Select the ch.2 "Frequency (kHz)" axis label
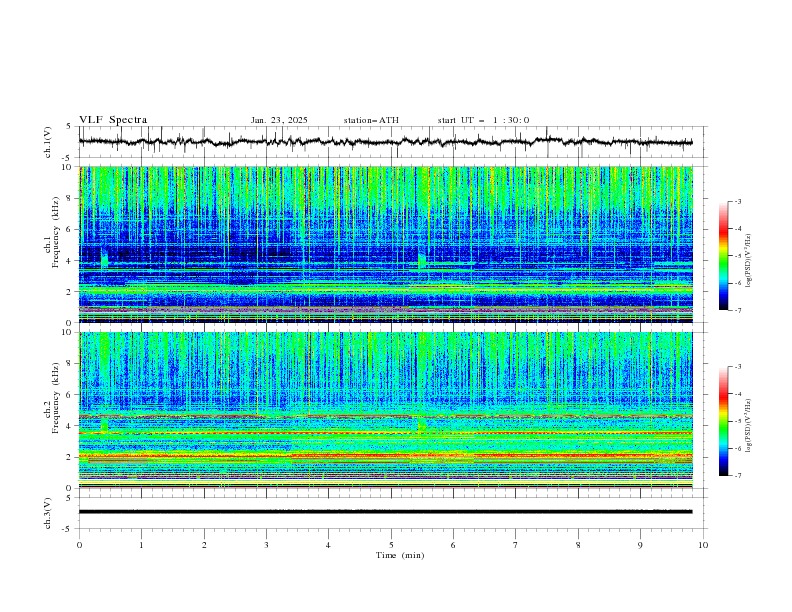 (57, 398)
